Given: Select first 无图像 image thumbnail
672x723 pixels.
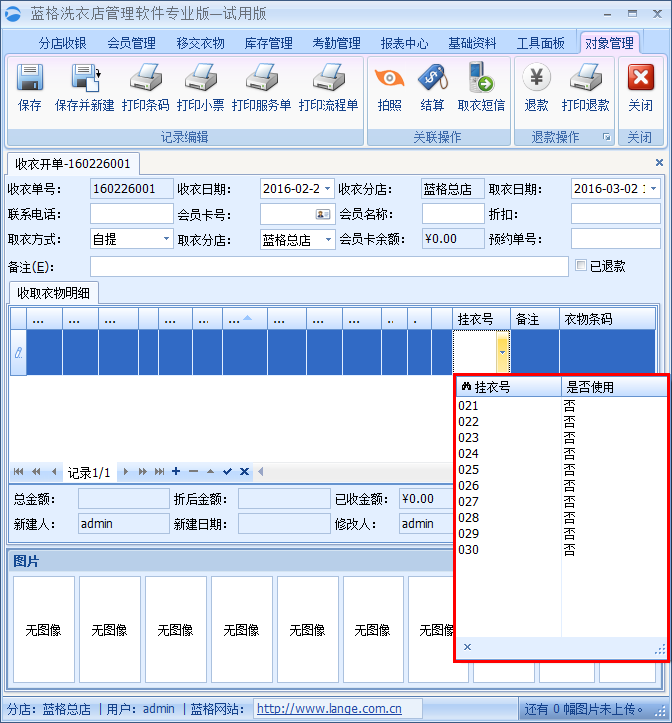Looking at the screenshot, I should pos(44,629).
